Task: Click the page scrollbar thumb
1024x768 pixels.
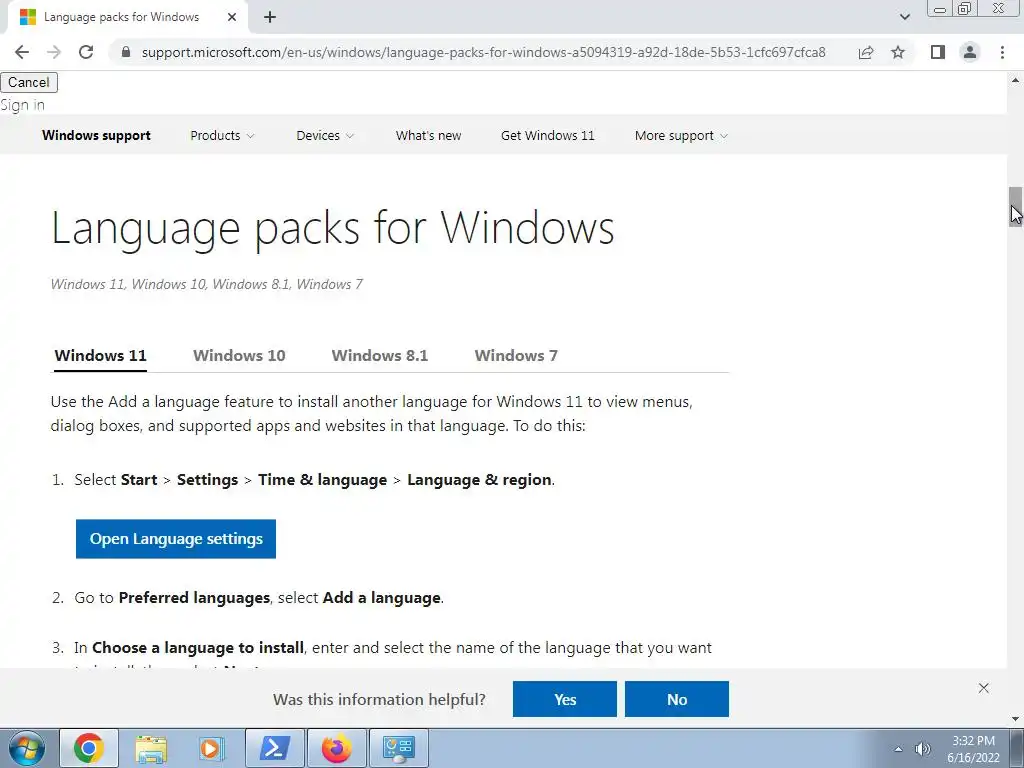Action: (1015, 207)
